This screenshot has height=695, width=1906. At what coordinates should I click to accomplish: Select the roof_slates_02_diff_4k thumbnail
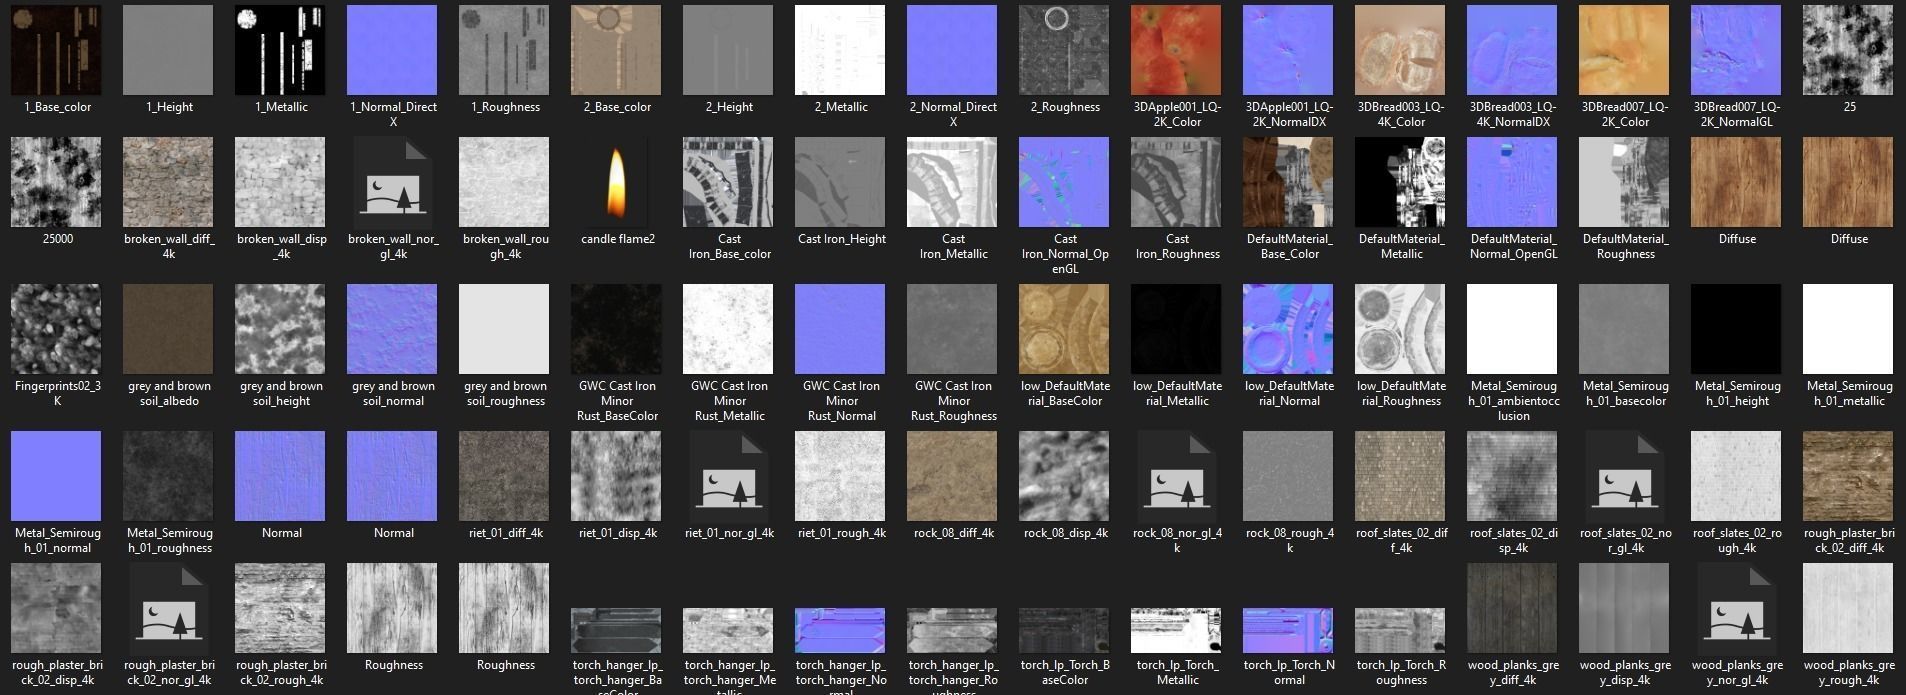click(x=1400, y=476)
